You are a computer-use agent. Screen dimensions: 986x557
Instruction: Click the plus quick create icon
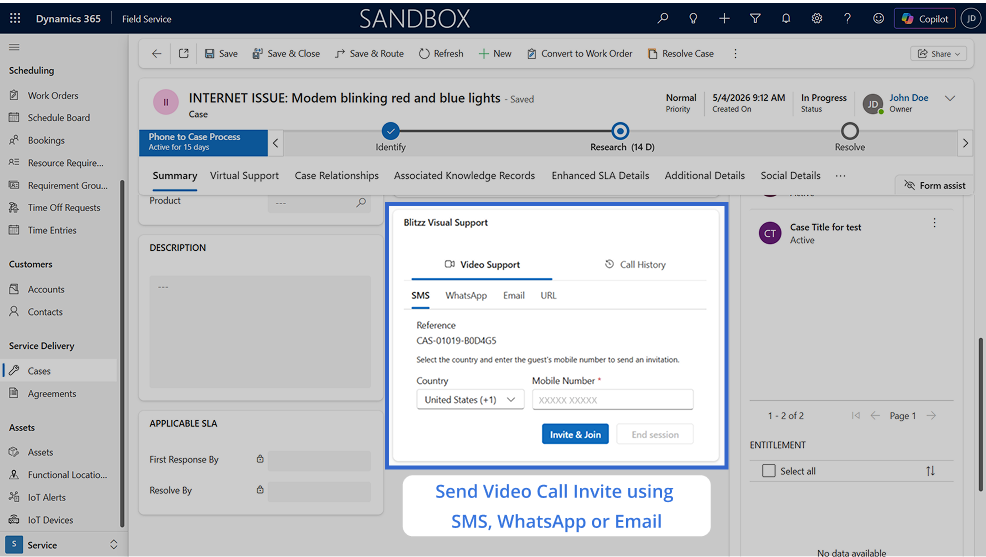724,18
